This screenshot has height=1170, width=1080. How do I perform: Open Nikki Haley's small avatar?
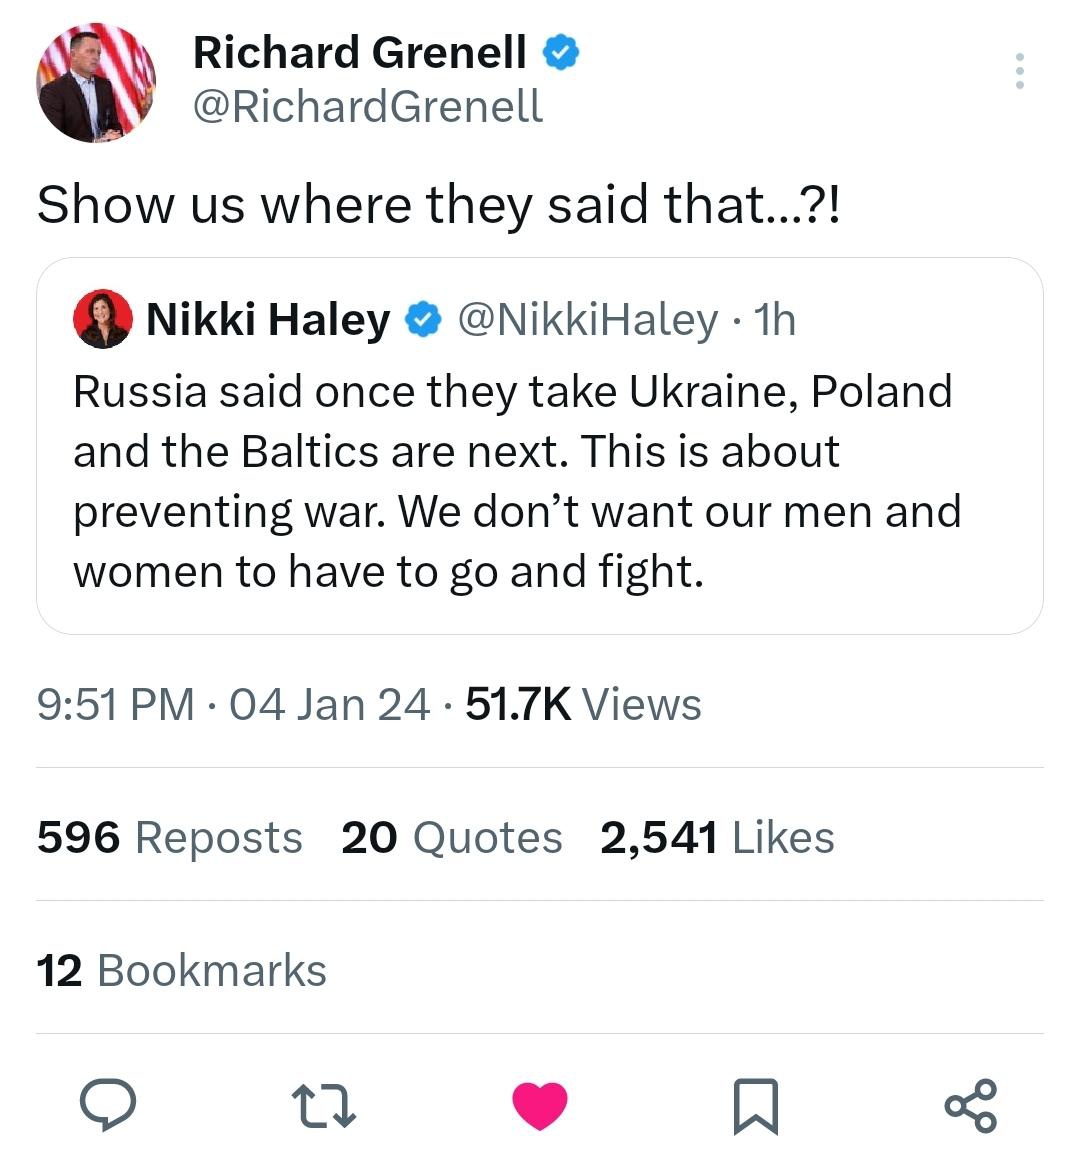tap(103, 320)
